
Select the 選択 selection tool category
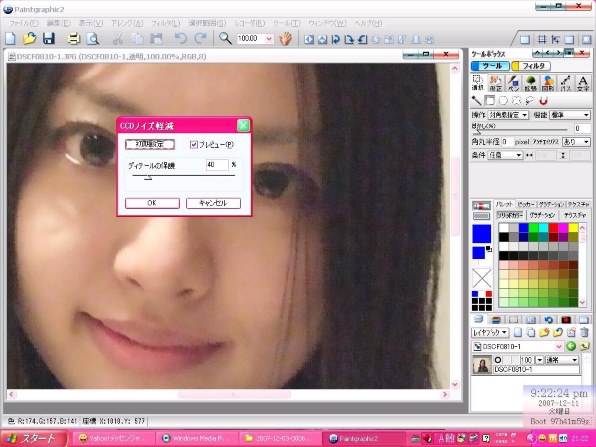click(477, 83)
